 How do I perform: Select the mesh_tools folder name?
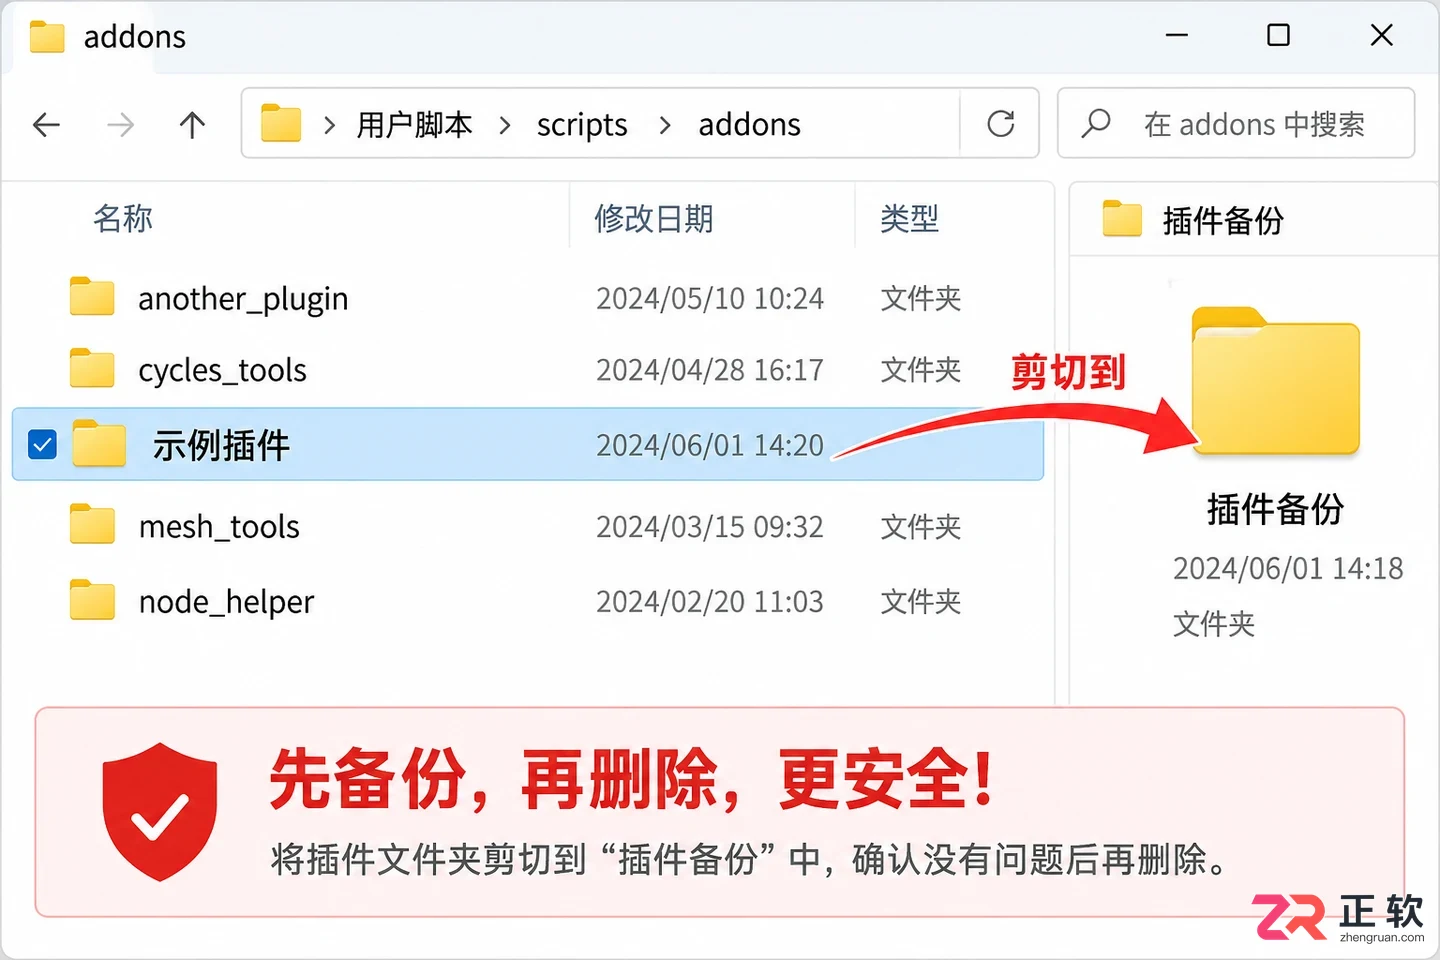(219, 526)
